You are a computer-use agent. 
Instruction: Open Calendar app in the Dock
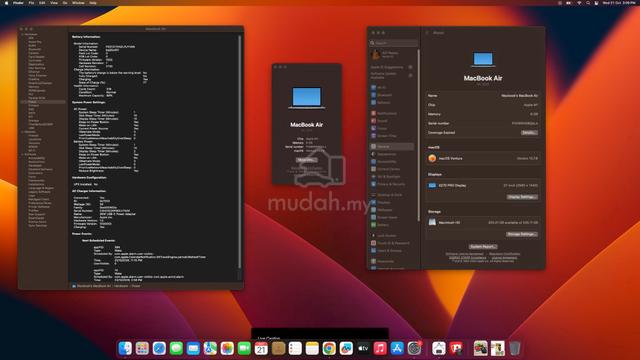tap(261, 349)
